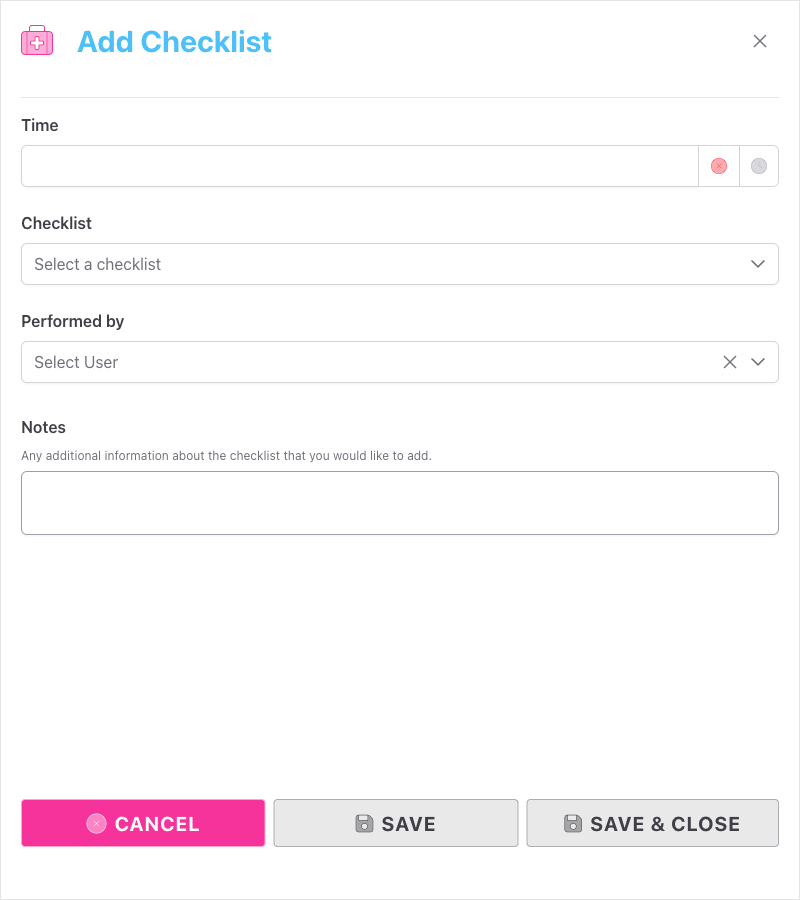Click the pink medical kit icon
Screen dimensions: 800x900
coord(36,40)
